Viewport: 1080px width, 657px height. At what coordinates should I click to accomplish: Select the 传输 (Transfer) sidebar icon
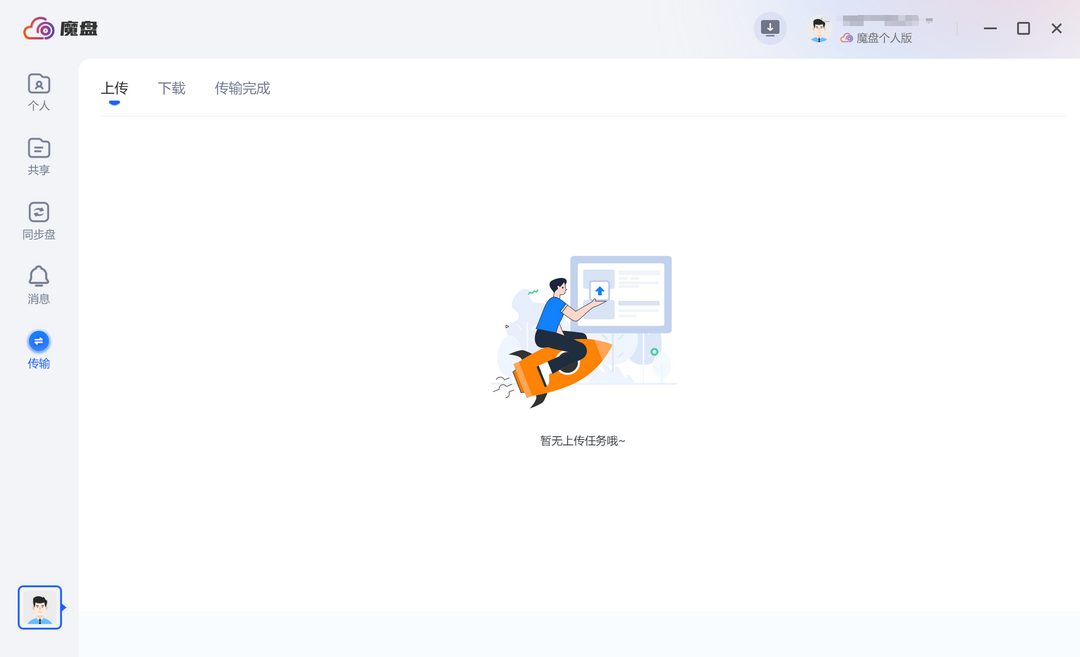(x=38, y=348)
